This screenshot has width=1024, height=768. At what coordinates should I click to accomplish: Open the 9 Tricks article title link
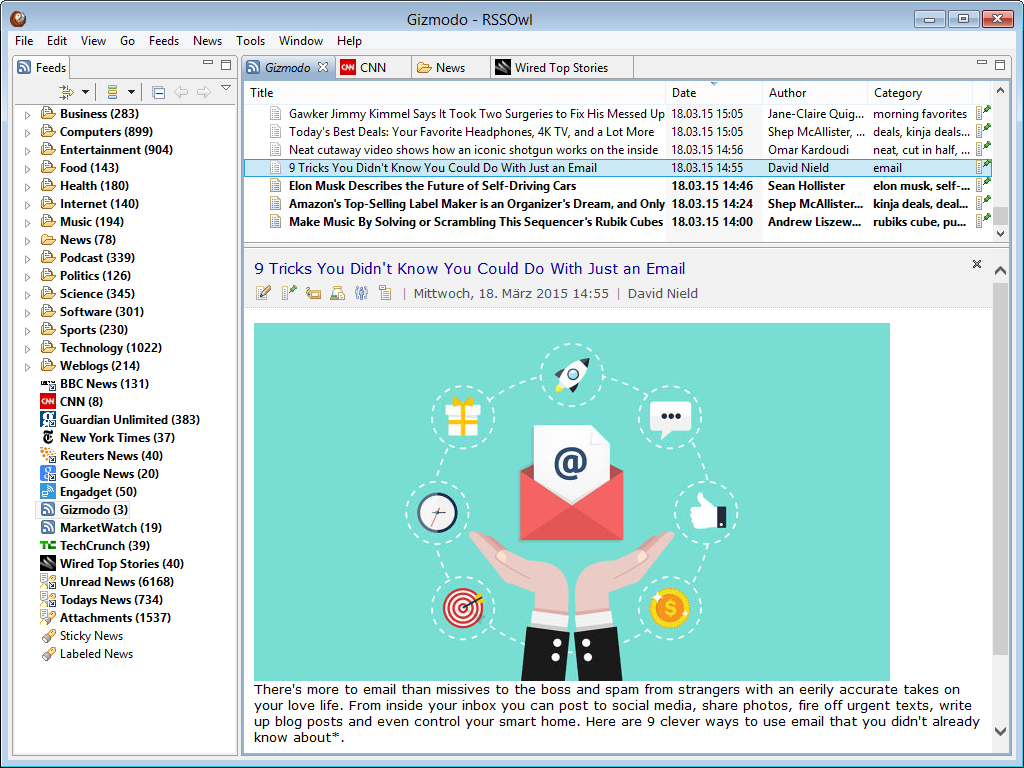[x=468, y=269]
